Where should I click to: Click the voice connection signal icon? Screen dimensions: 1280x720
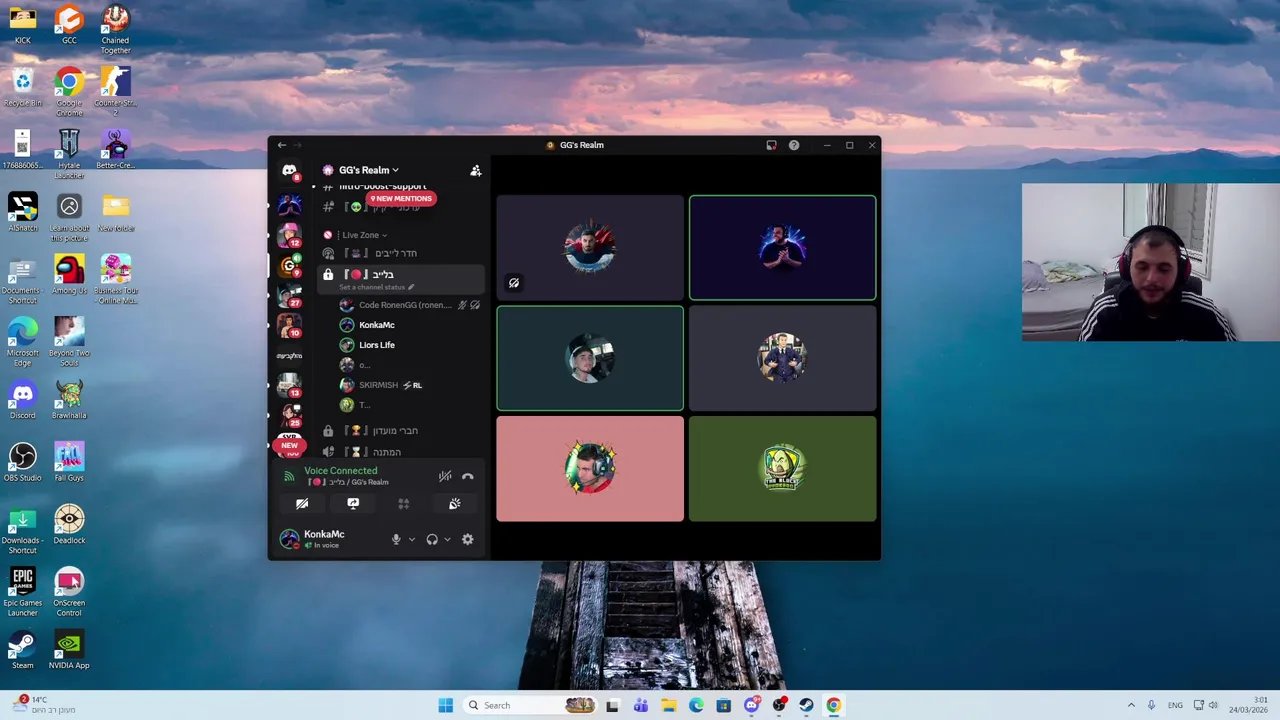pyautogui.click(x=289, y=476)
